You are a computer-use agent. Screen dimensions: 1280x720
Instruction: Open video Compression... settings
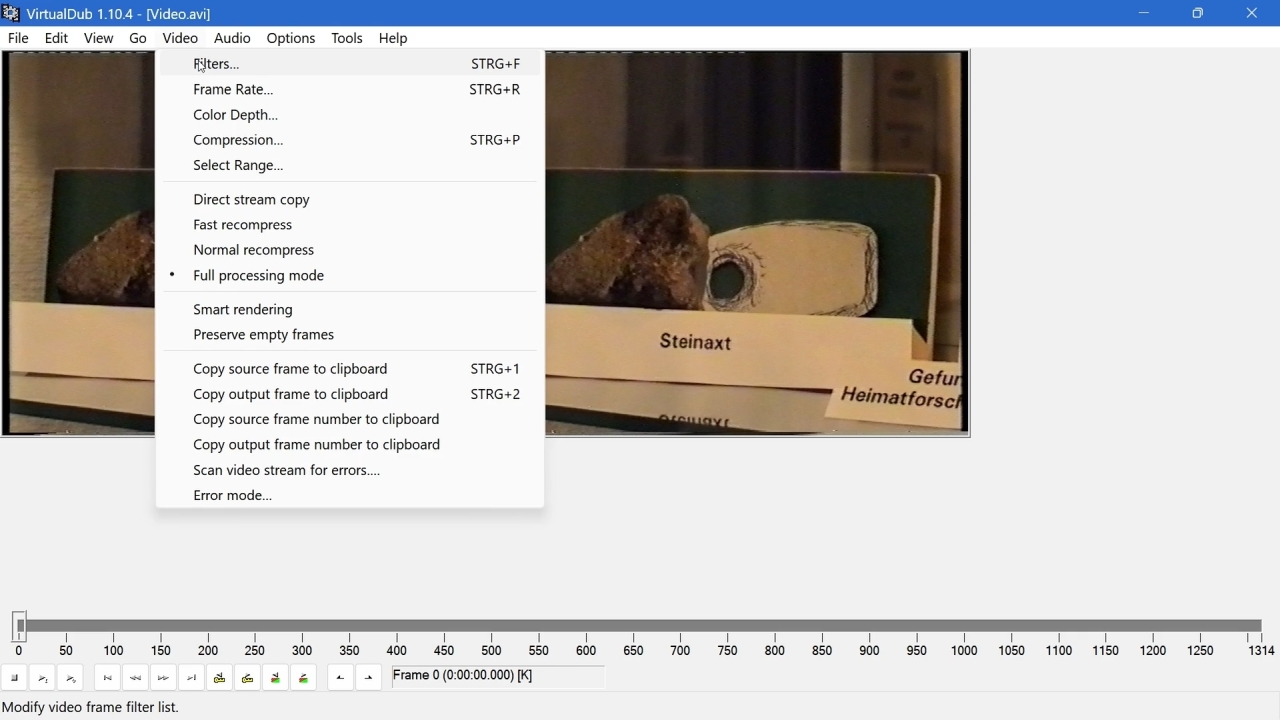(350, 140)
